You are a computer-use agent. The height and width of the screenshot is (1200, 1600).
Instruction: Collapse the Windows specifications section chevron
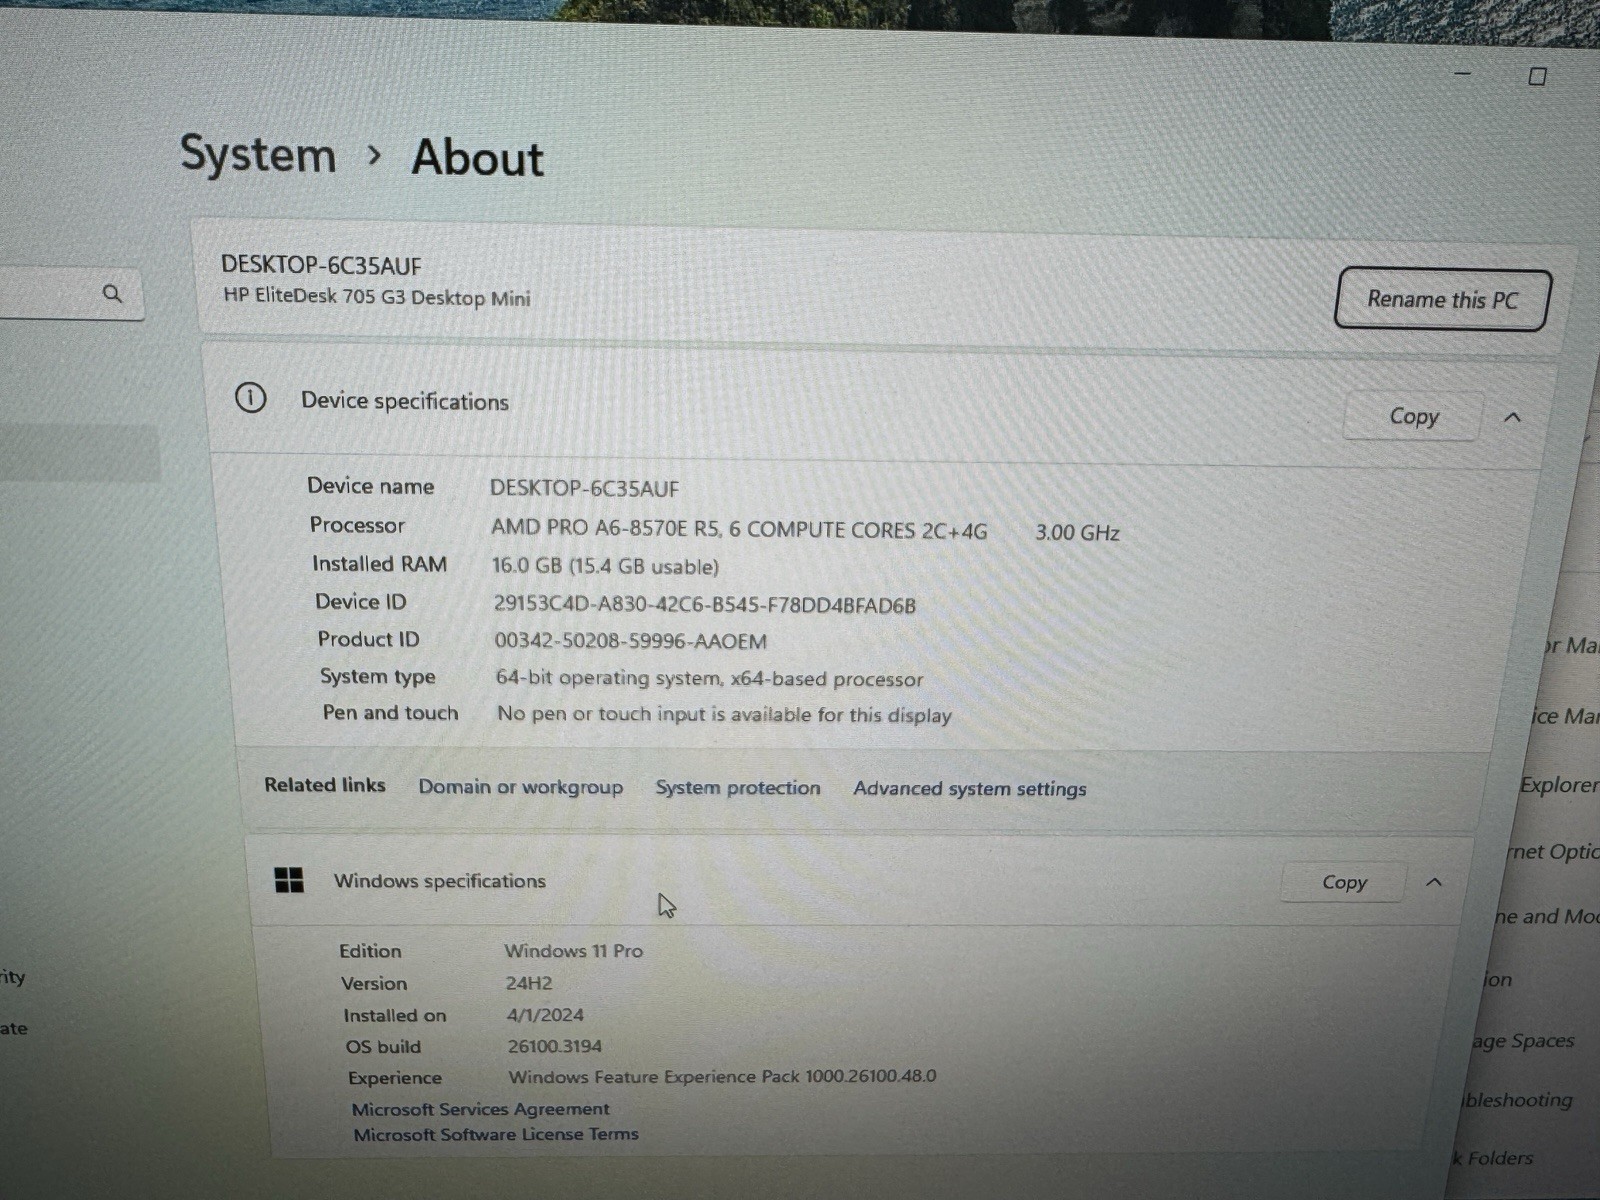[1434, 882]
